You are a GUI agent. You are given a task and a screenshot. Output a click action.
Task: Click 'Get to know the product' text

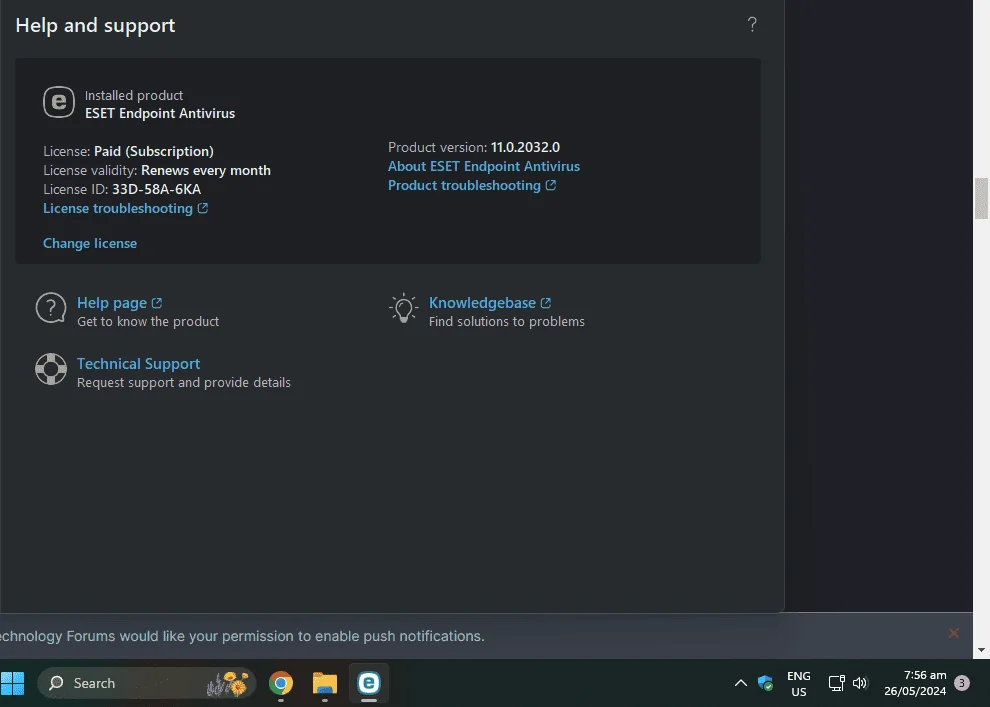148,321
